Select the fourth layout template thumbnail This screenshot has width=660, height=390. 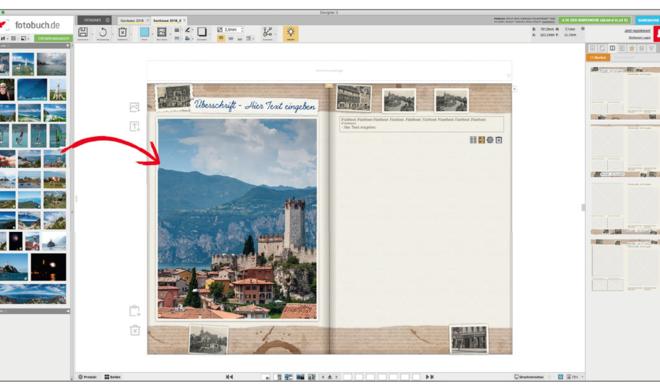pos(625,265)
